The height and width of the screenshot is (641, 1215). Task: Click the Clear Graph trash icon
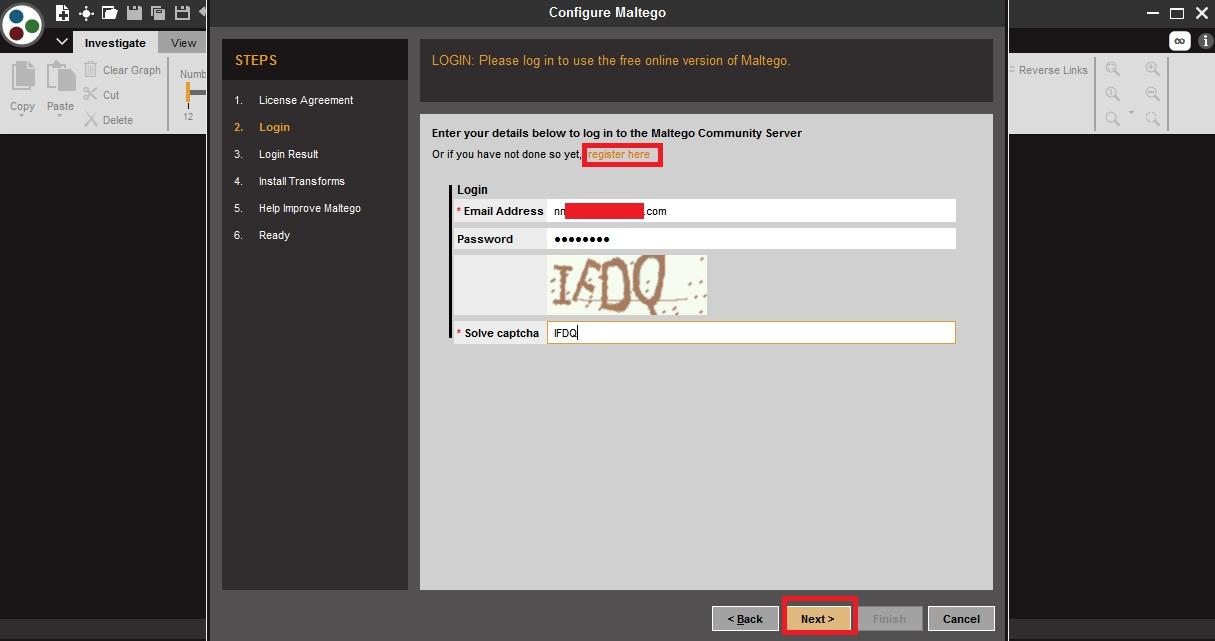(91, 70)
